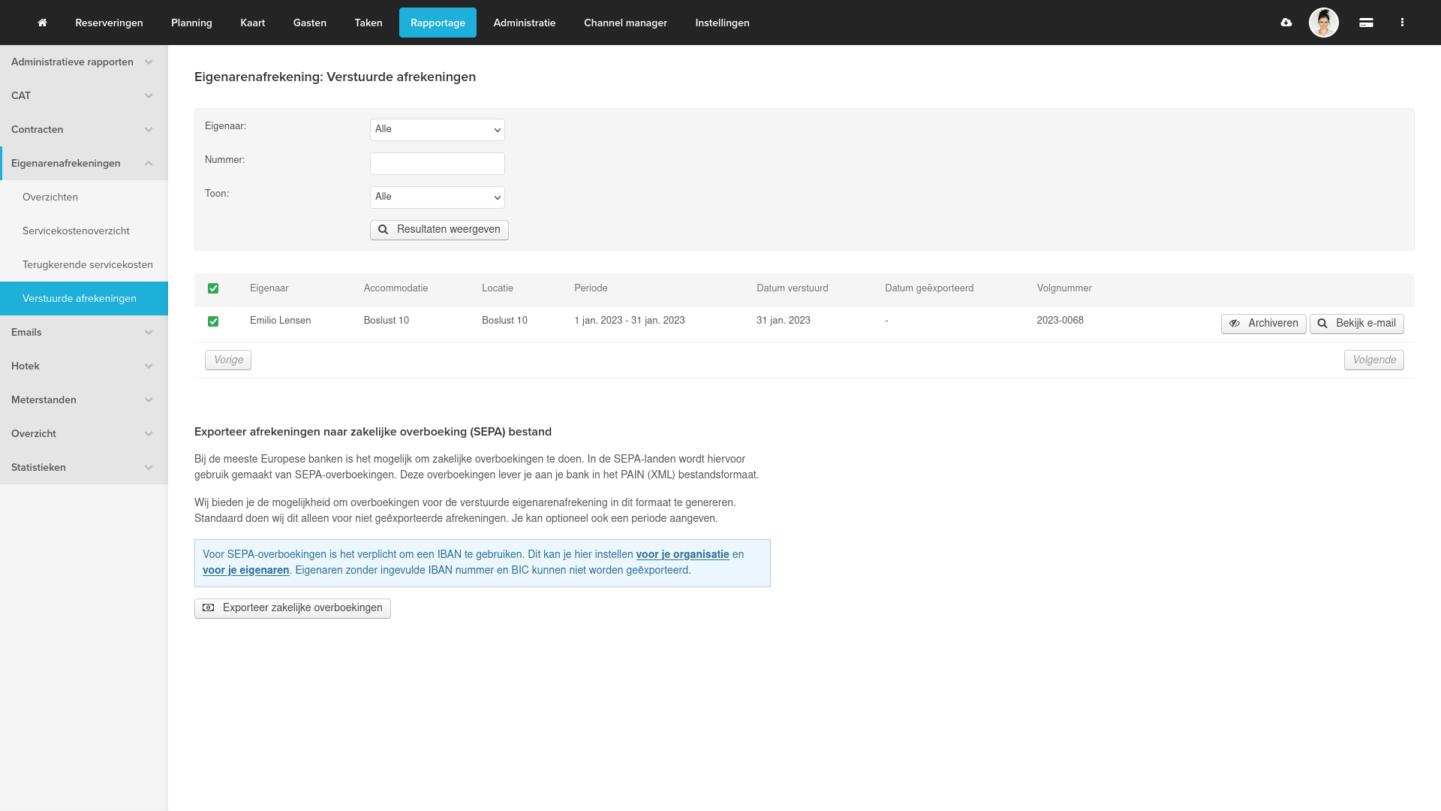The image size is (1441, 811).
Task: Go to the home icon
Action: tap(42, 23)
